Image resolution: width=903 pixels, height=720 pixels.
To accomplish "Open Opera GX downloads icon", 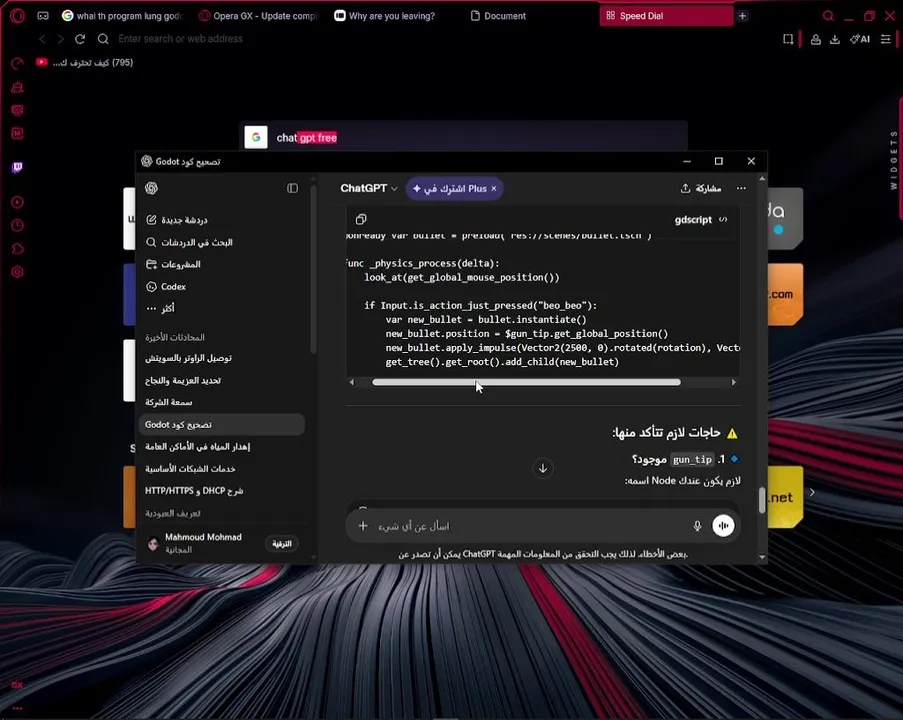I will [x=834, y=39].
